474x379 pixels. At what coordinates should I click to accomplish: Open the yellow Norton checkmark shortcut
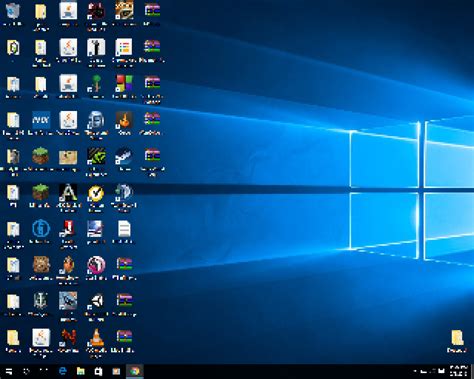pos(96,193)
